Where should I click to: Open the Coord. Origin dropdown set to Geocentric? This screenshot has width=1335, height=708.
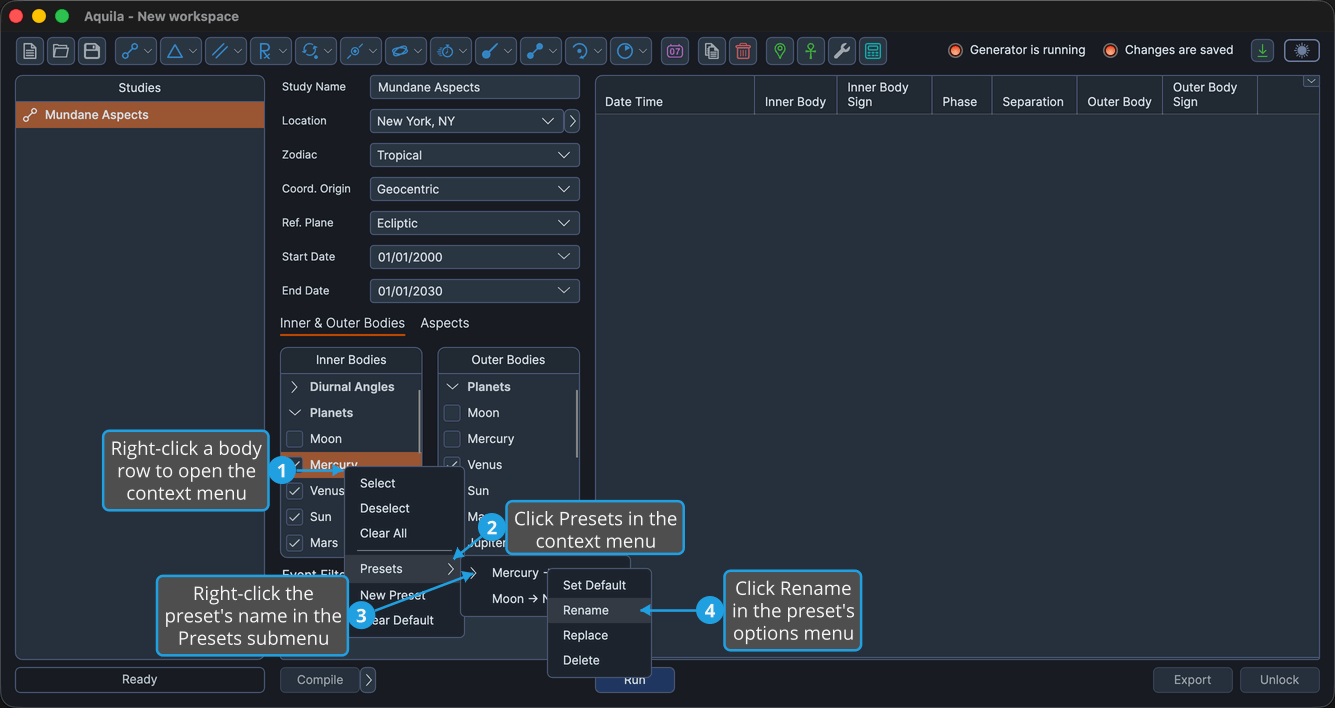474,189
